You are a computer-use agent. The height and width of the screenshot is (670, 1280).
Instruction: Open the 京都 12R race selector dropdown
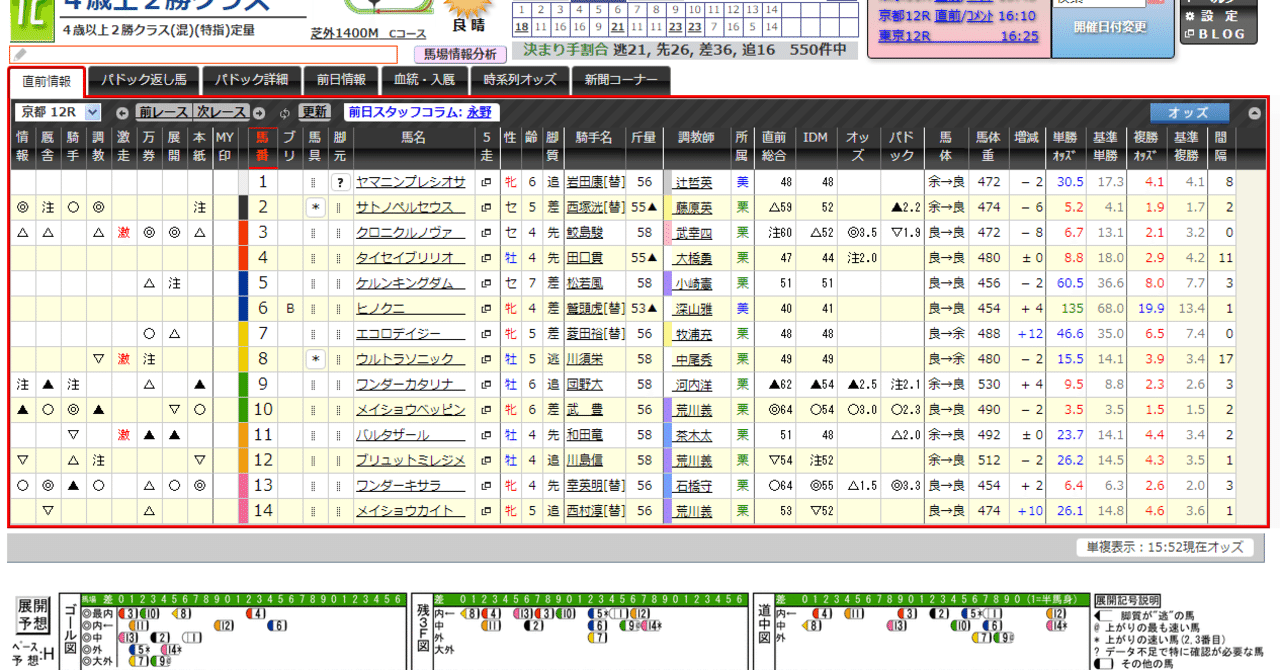59,112
